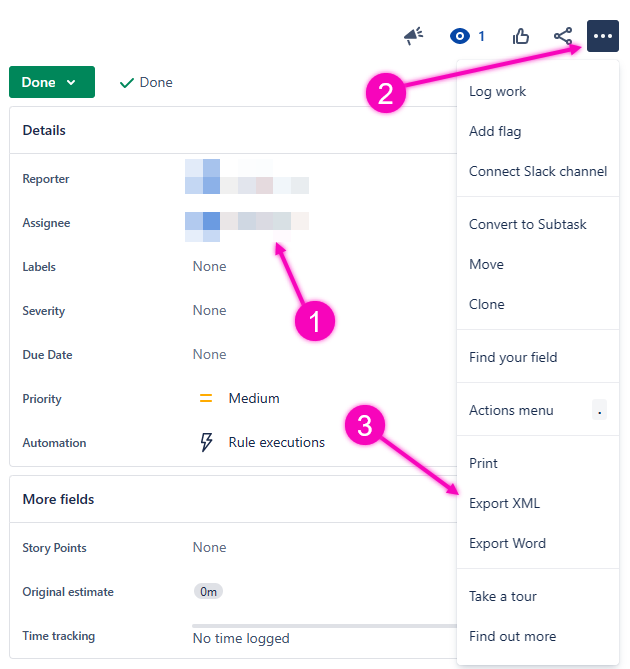Select Export XML from the menu

tap(504, 503)
